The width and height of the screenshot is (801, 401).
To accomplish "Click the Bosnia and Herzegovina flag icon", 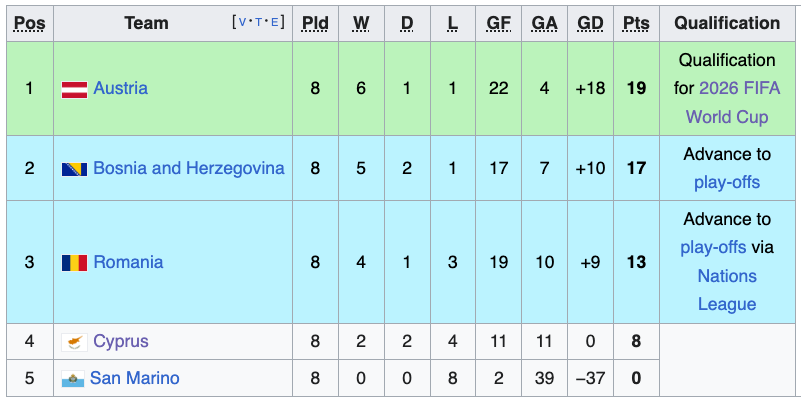I will 75,169.
